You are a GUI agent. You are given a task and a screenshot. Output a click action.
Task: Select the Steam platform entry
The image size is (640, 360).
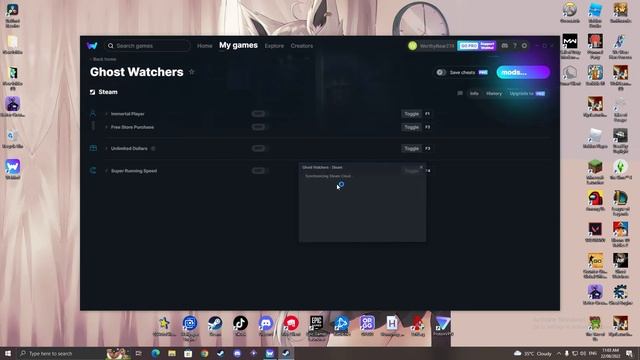click(104, 92)
